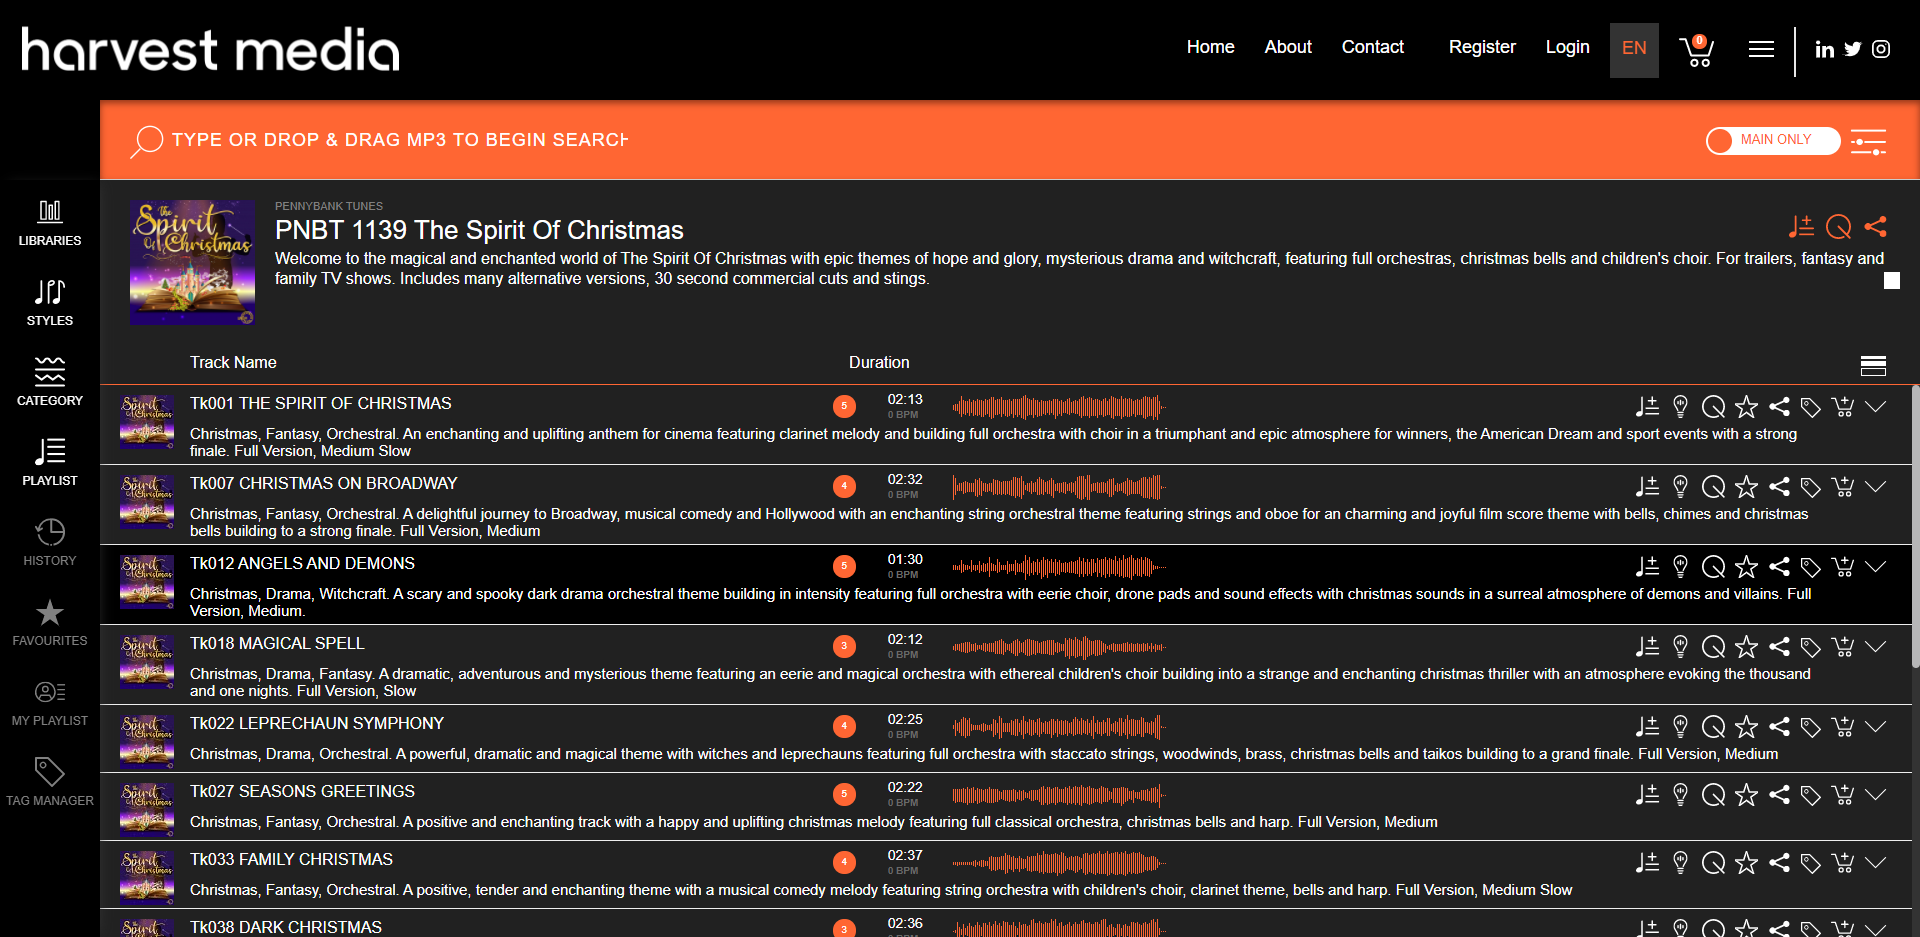Viewport: 1920px width, 937px height.
Task: Show the 5 versions of Tk027 Seasons Greetings
Action: click(x=844, y=794)
